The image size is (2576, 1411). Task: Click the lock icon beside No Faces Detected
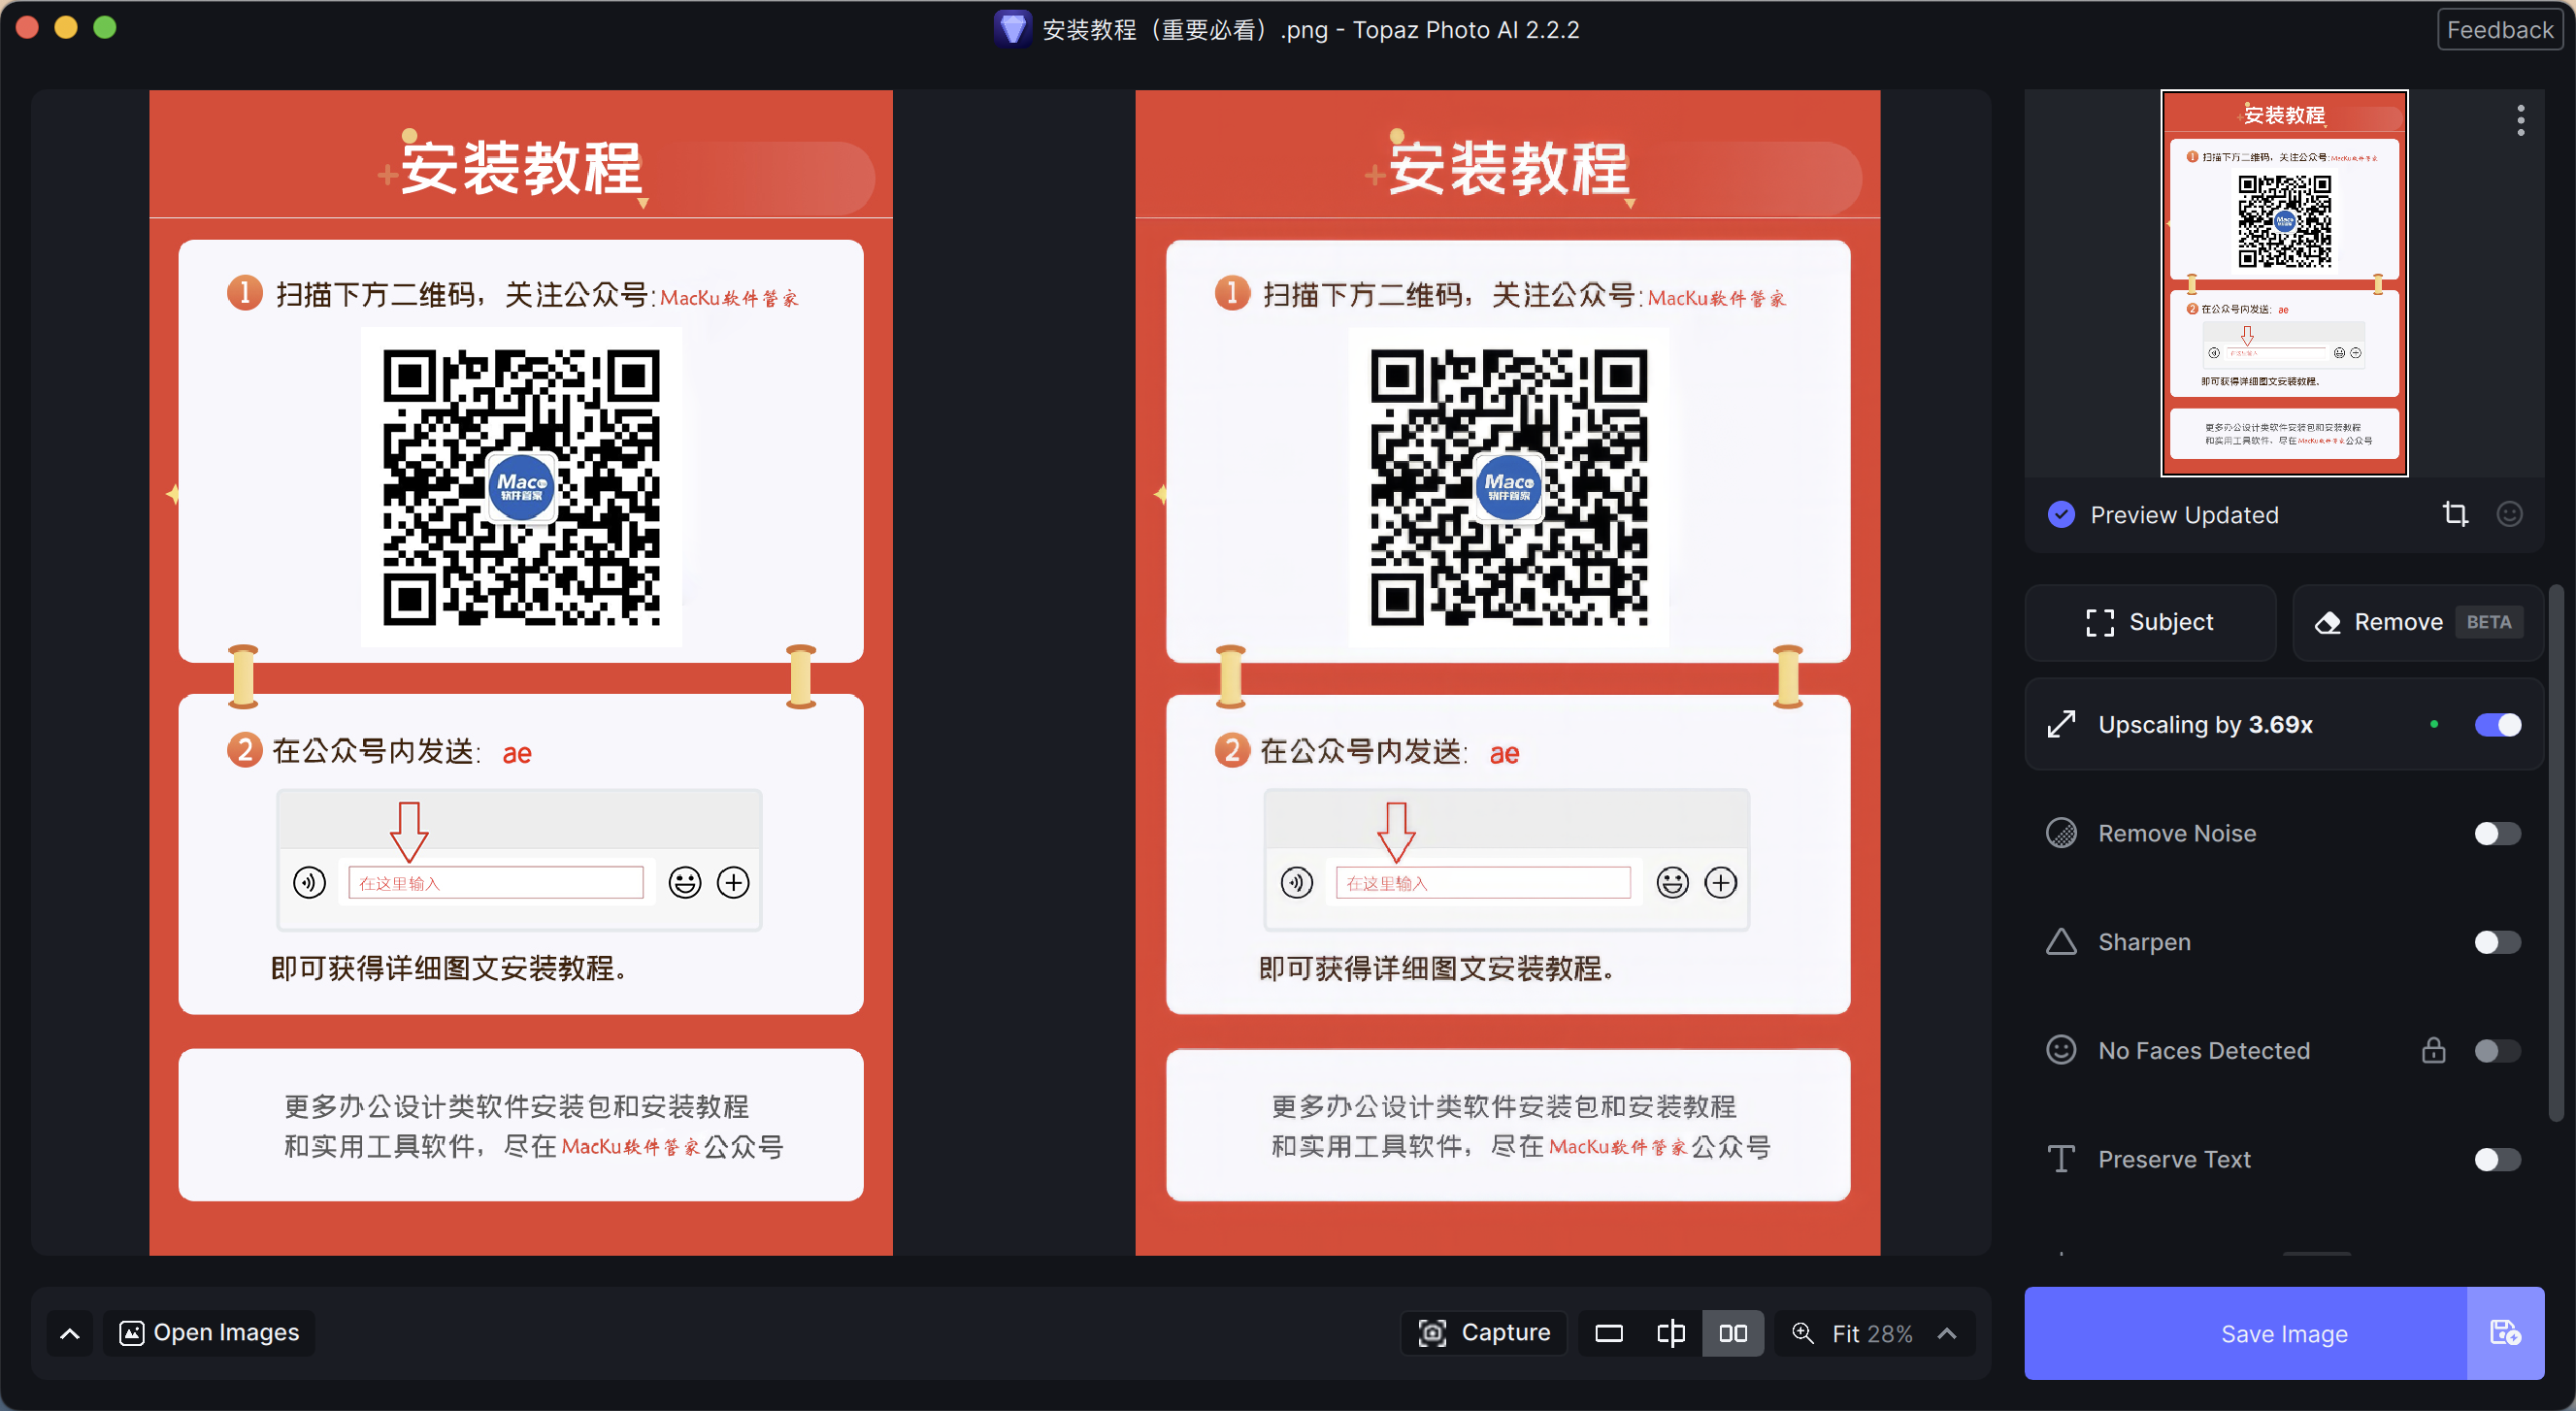2433,1050
